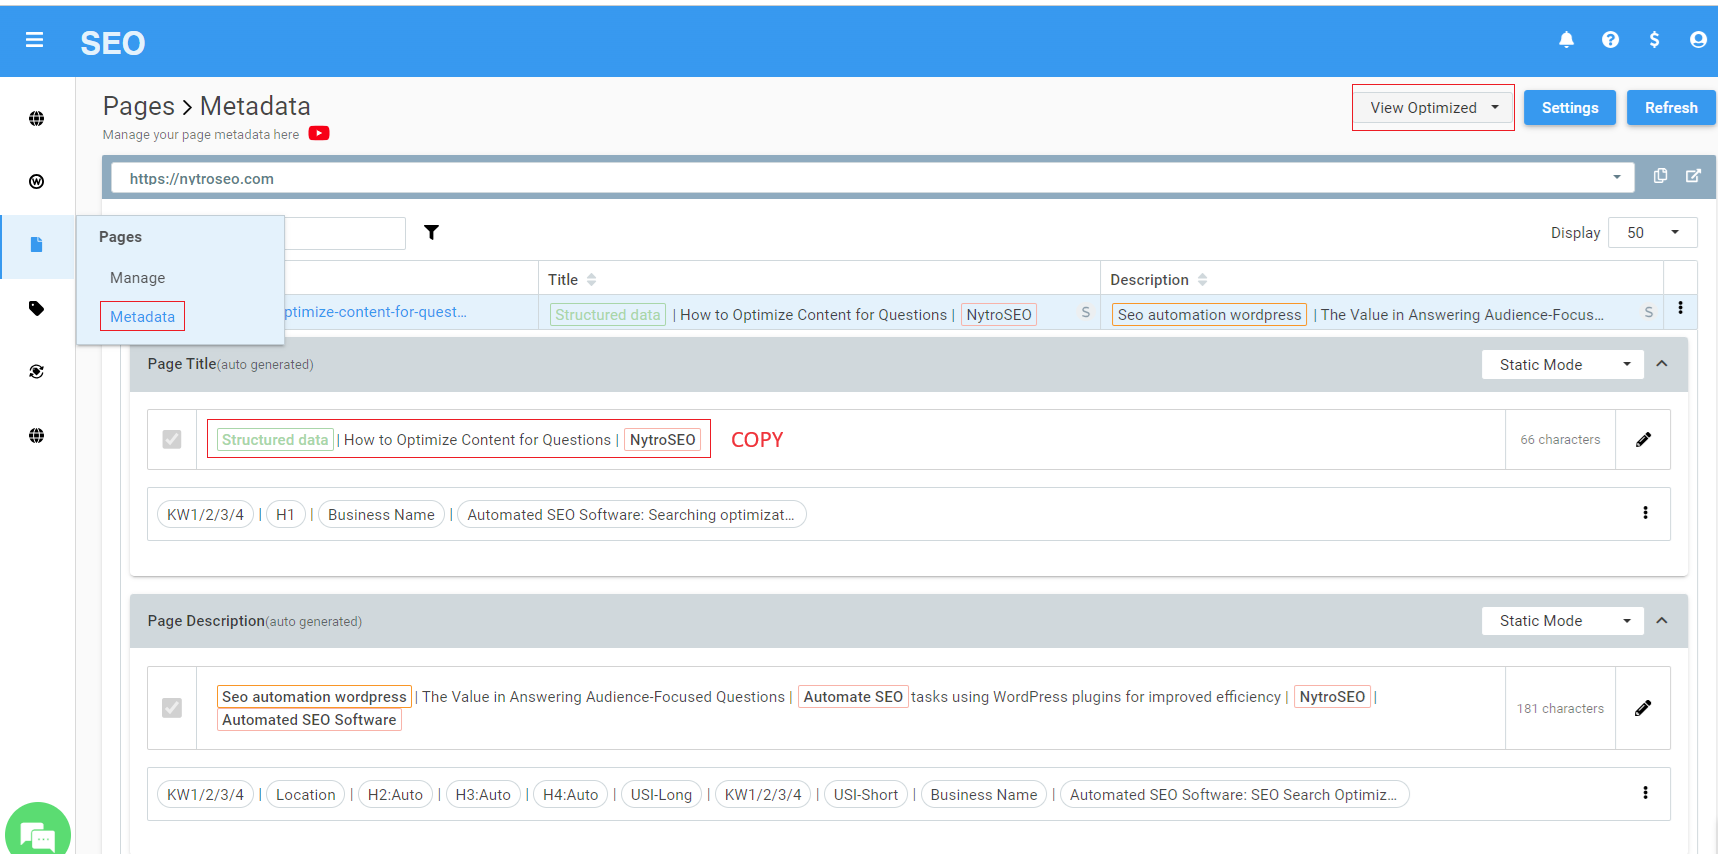Open Page Description Static Mode dropdown
1718x854 pixels.
click(1563, 621)
